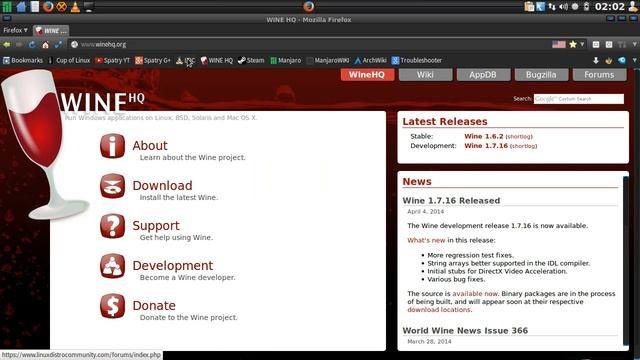640x360 pixels.
Task: Expand the navigation toolbar overflow arrow
Action: pos(635,44)
